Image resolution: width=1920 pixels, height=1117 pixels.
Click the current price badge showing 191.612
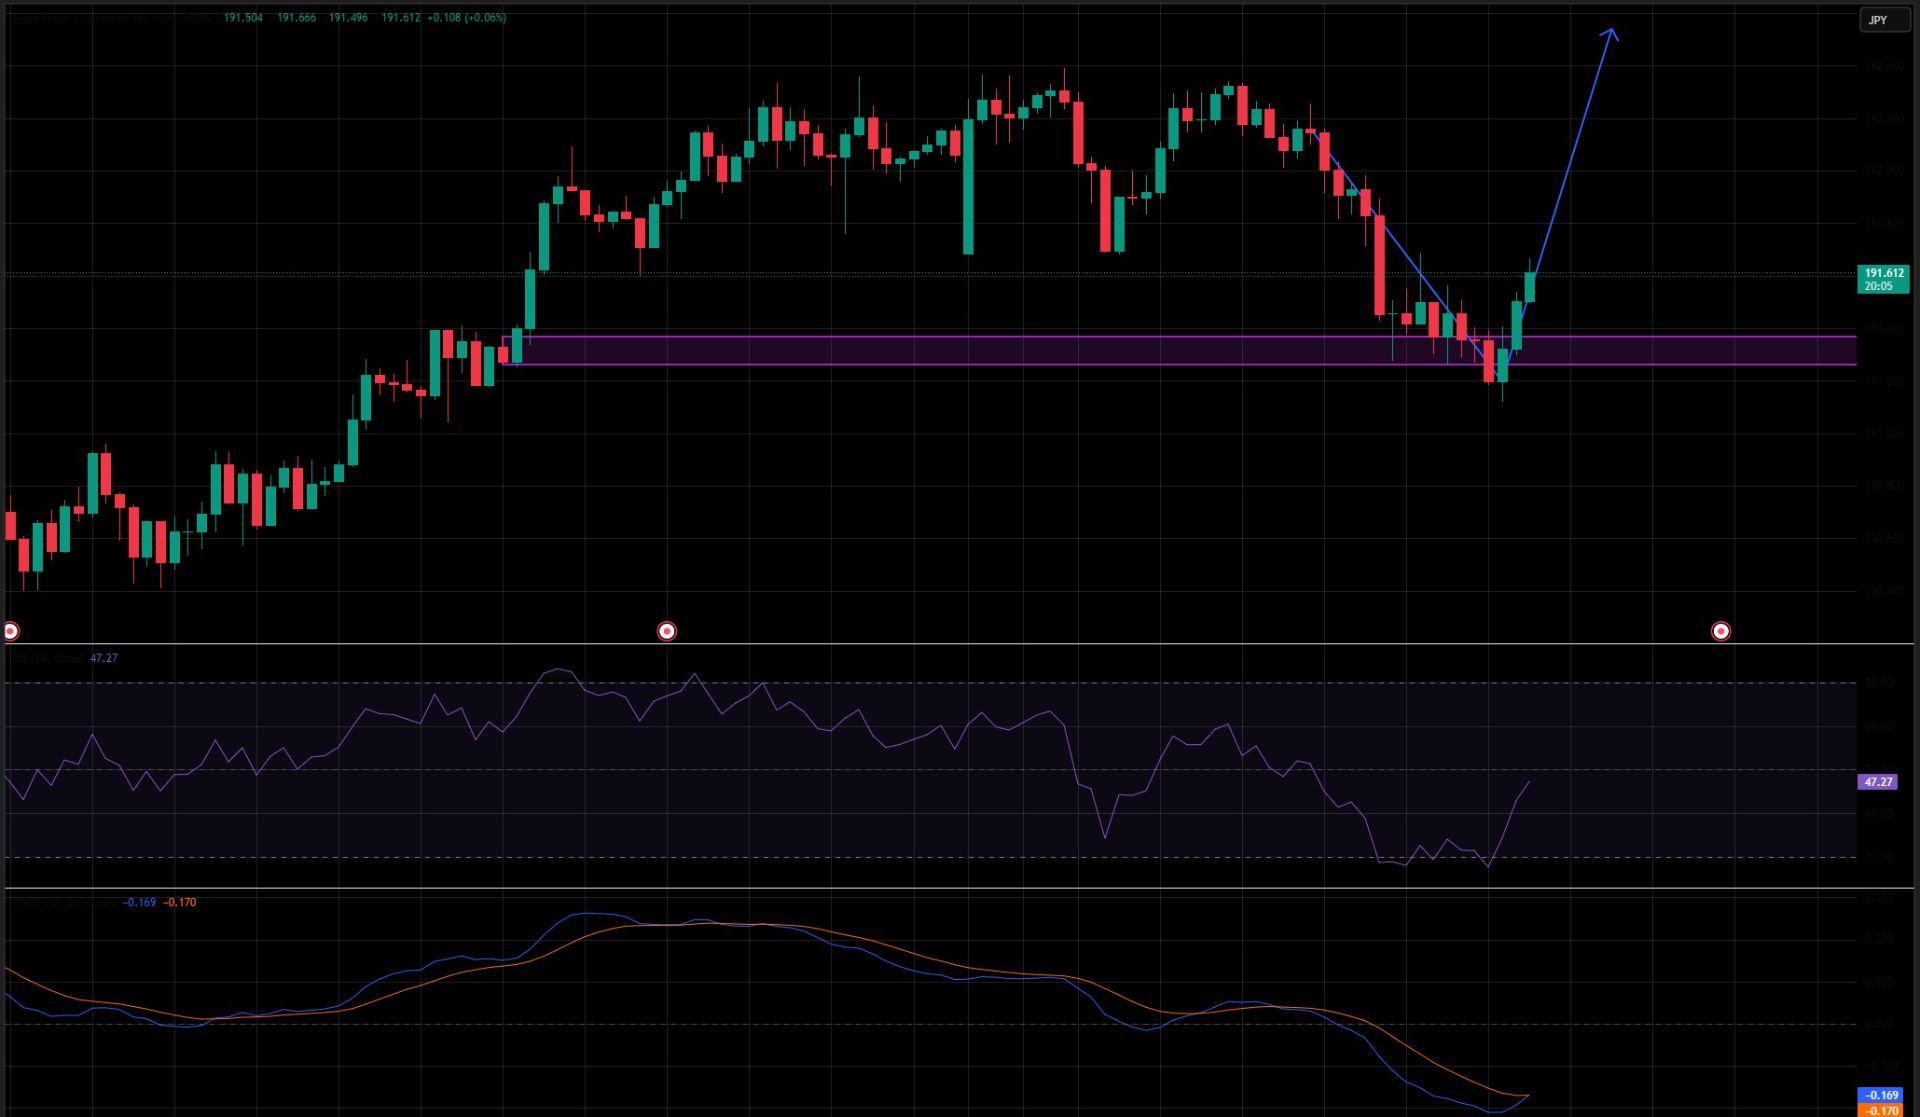(x=1884, y=271)
